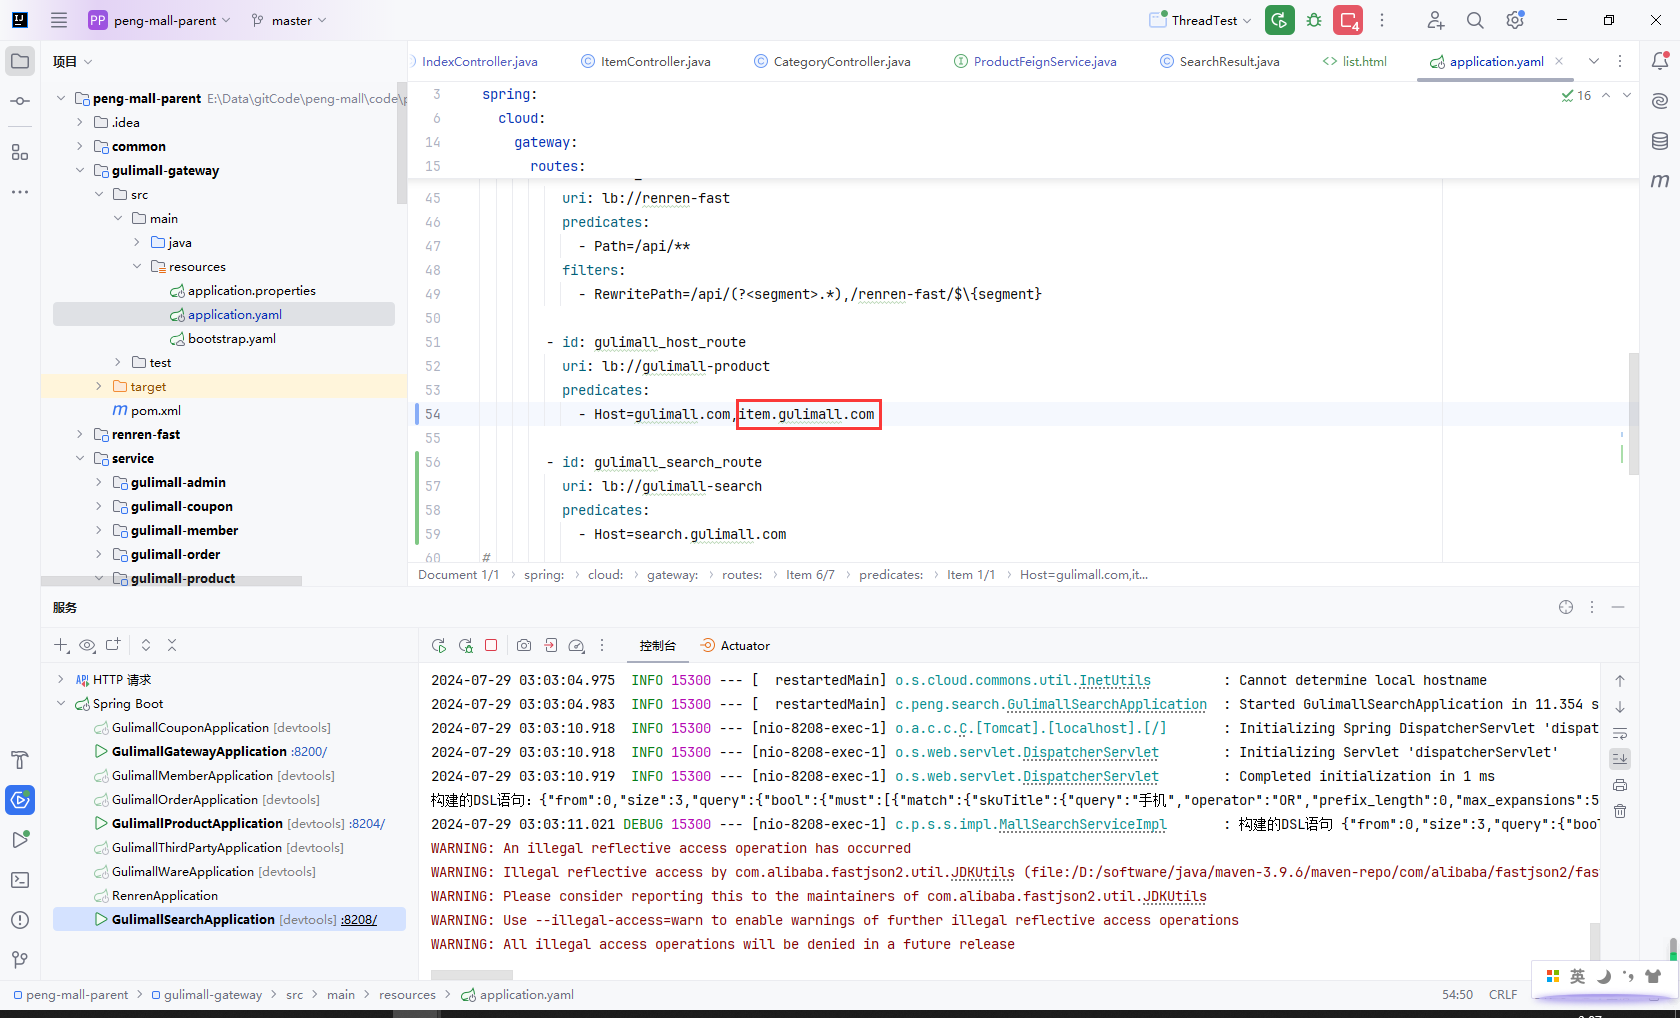Viewport: 1680px width, 1018px height.
Task: Open AI Assistant spiral icon
Action: 1660,101
